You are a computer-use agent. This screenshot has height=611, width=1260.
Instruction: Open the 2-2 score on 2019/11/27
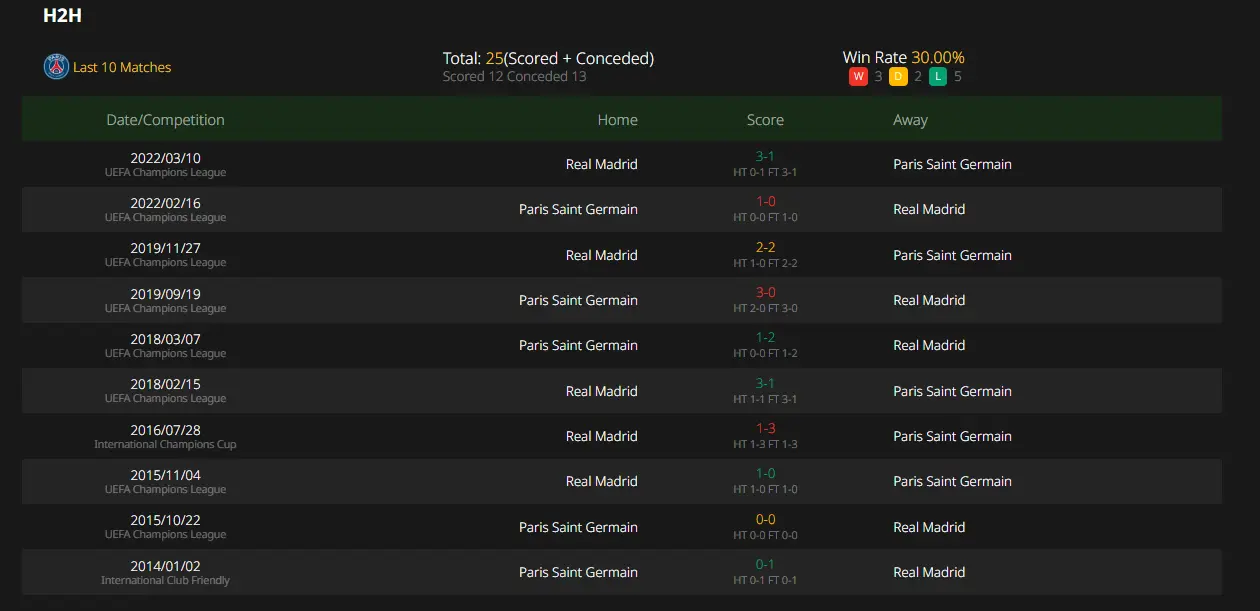(x=765, y=248)
